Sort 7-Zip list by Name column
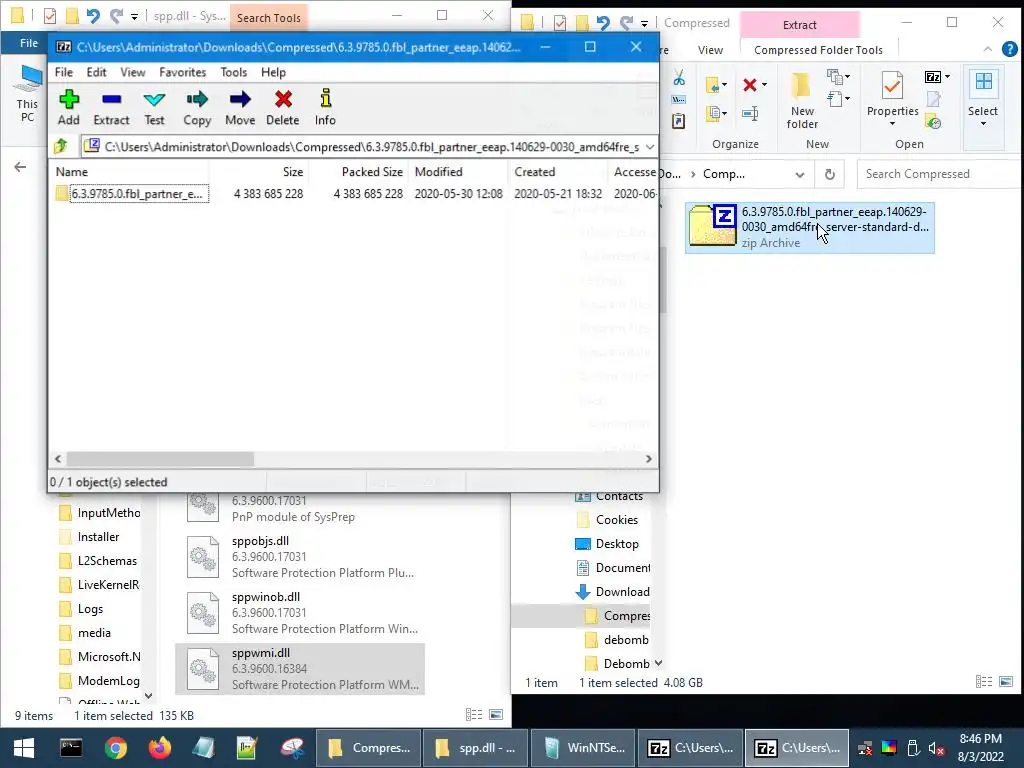 pyautogui.click(x=131, y=172)
